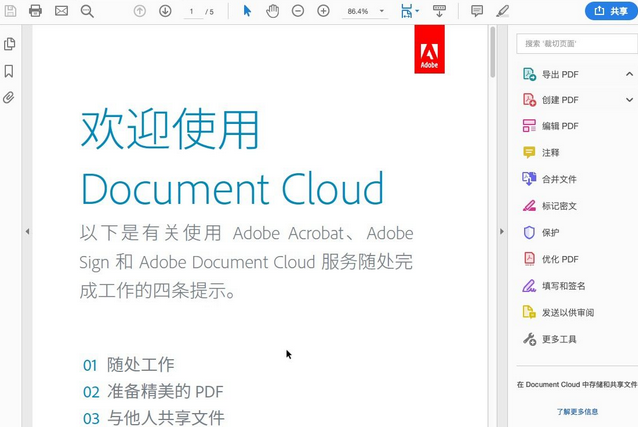This screenshot has width=638, height=427.
Task: Open bookmarks panel
Action: [9, 71]
